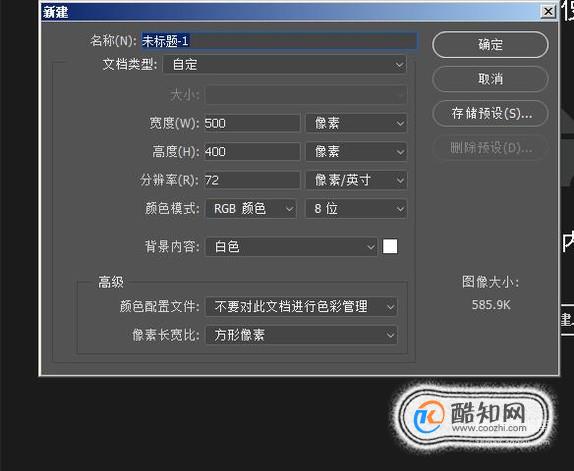Open the 颜色配置文件 color profile dropdown

[x=301, y=307]
